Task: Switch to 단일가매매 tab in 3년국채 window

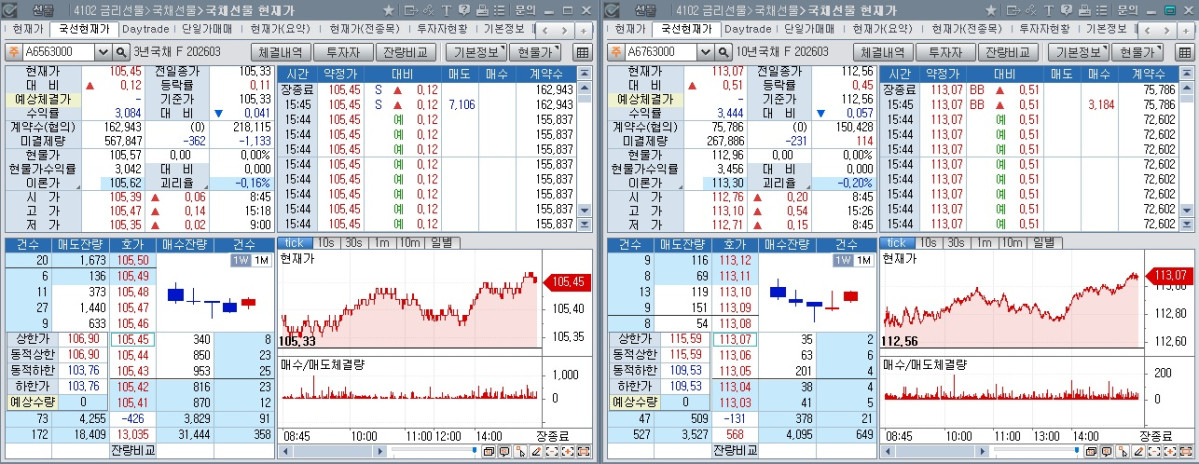Action: click(208, 29)
